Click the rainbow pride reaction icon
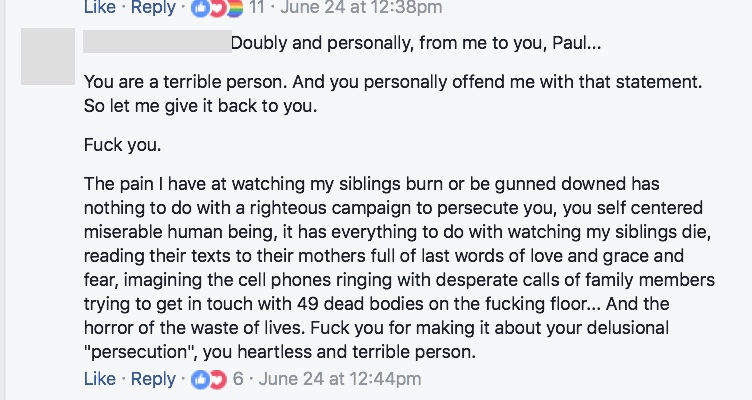Viewport: 752px width, 400px height. pos(233,8)
